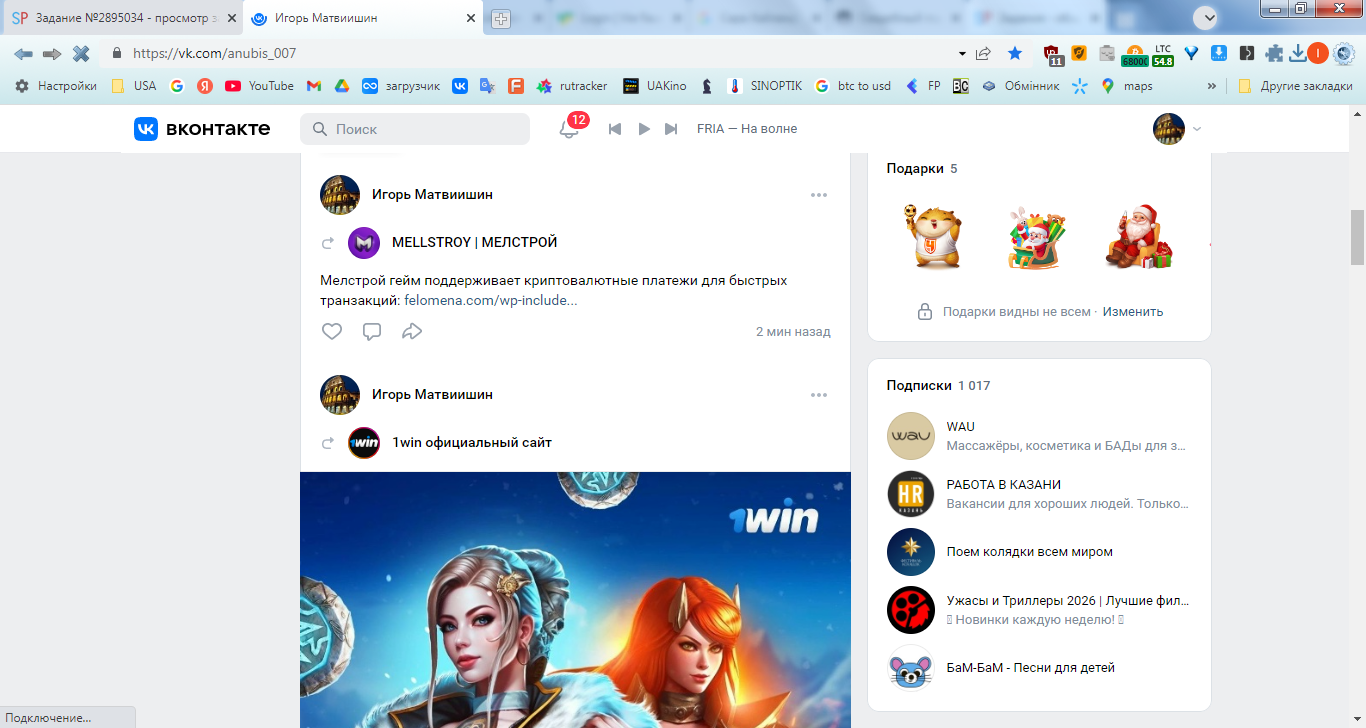Open the YouTube bookmark
Image resolution: width=1366 pixels, height=728 pixels.
tap(260, 86)
